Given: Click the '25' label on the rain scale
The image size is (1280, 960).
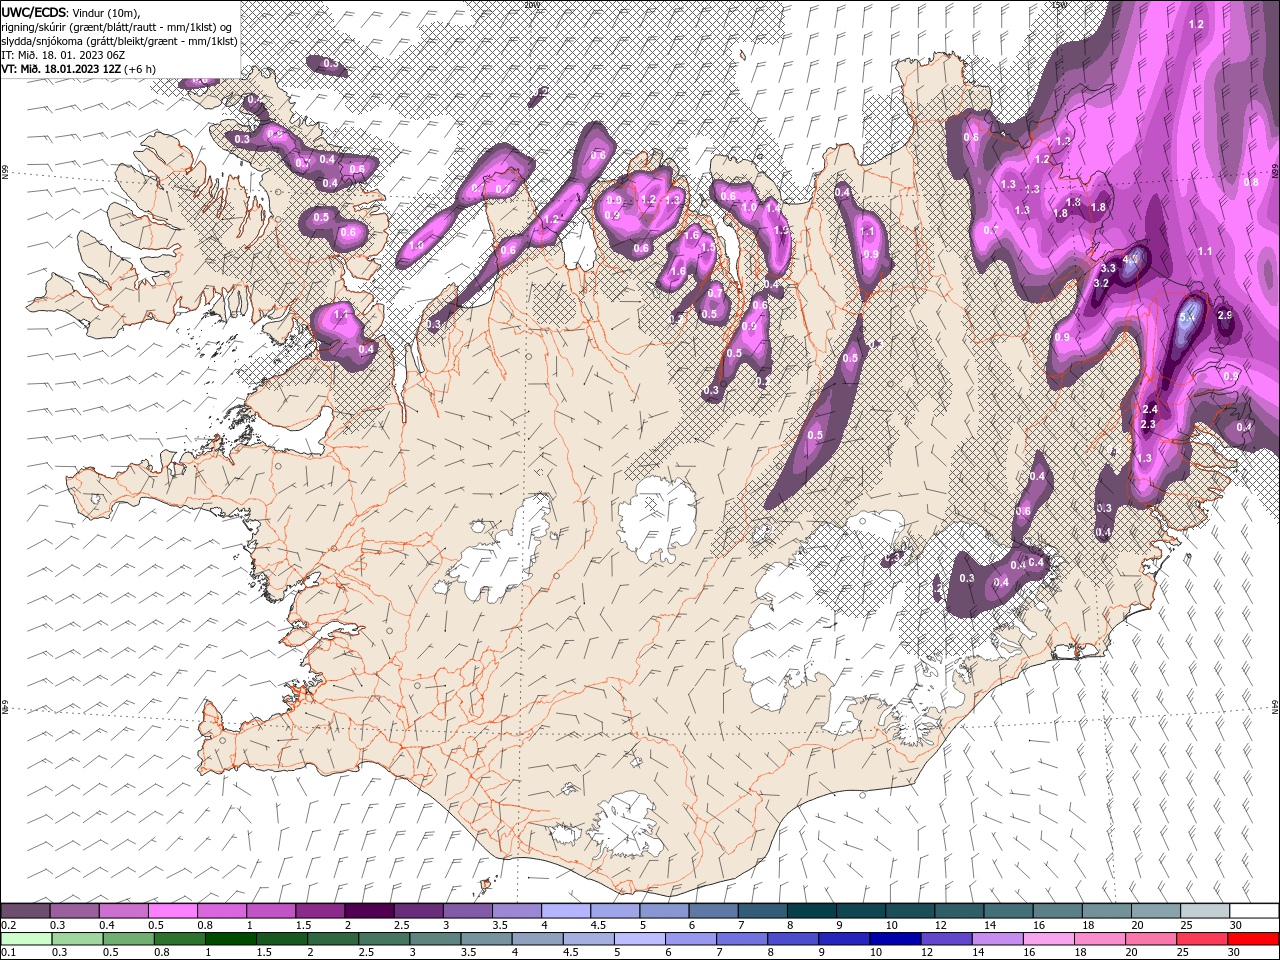Looking at the screenshot, I should coord(1182,952).
